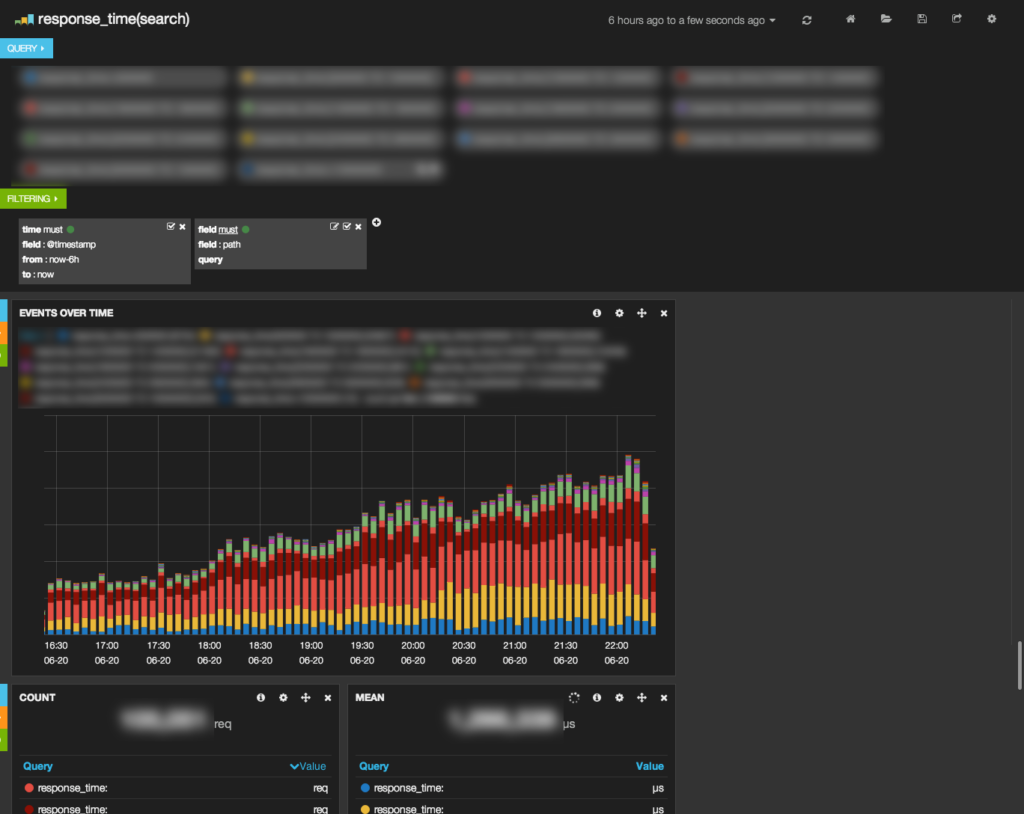The image size is (1024, 814).
Task: Refresh the dashboard with the refresh icon
Action: click(x=807, y=18)
